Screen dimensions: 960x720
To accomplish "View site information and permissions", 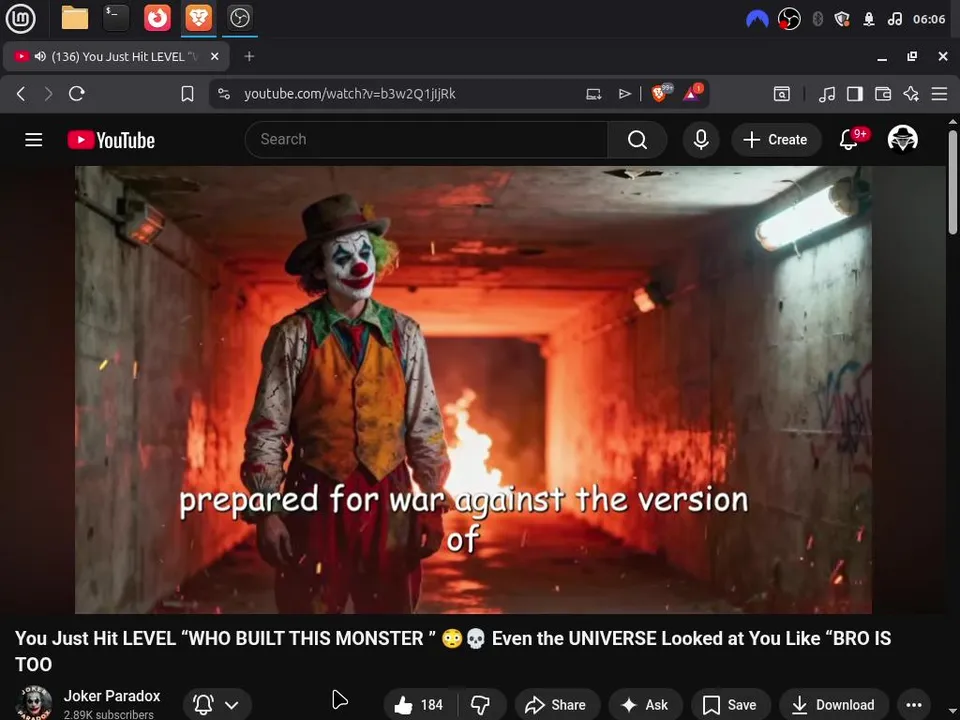I will (x=224, y=94).
